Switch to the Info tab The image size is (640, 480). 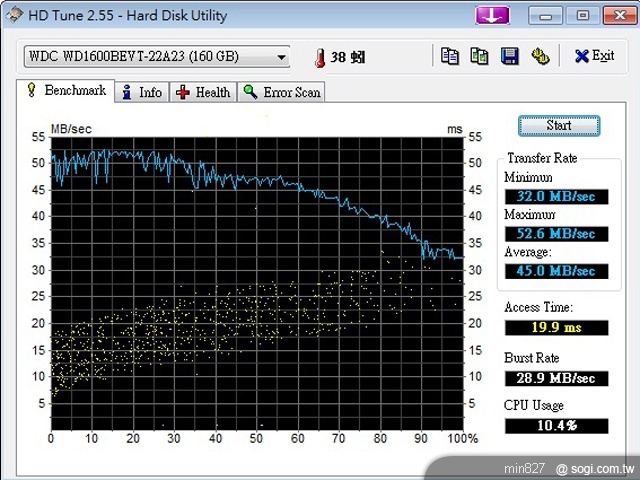[141, 92]
